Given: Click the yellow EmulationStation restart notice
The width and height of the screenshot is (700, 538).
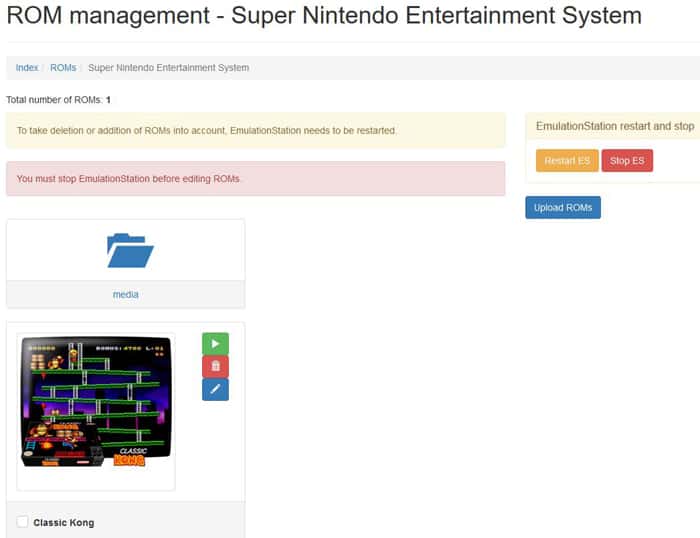Looking at the screenshot, I should (256, 130).
